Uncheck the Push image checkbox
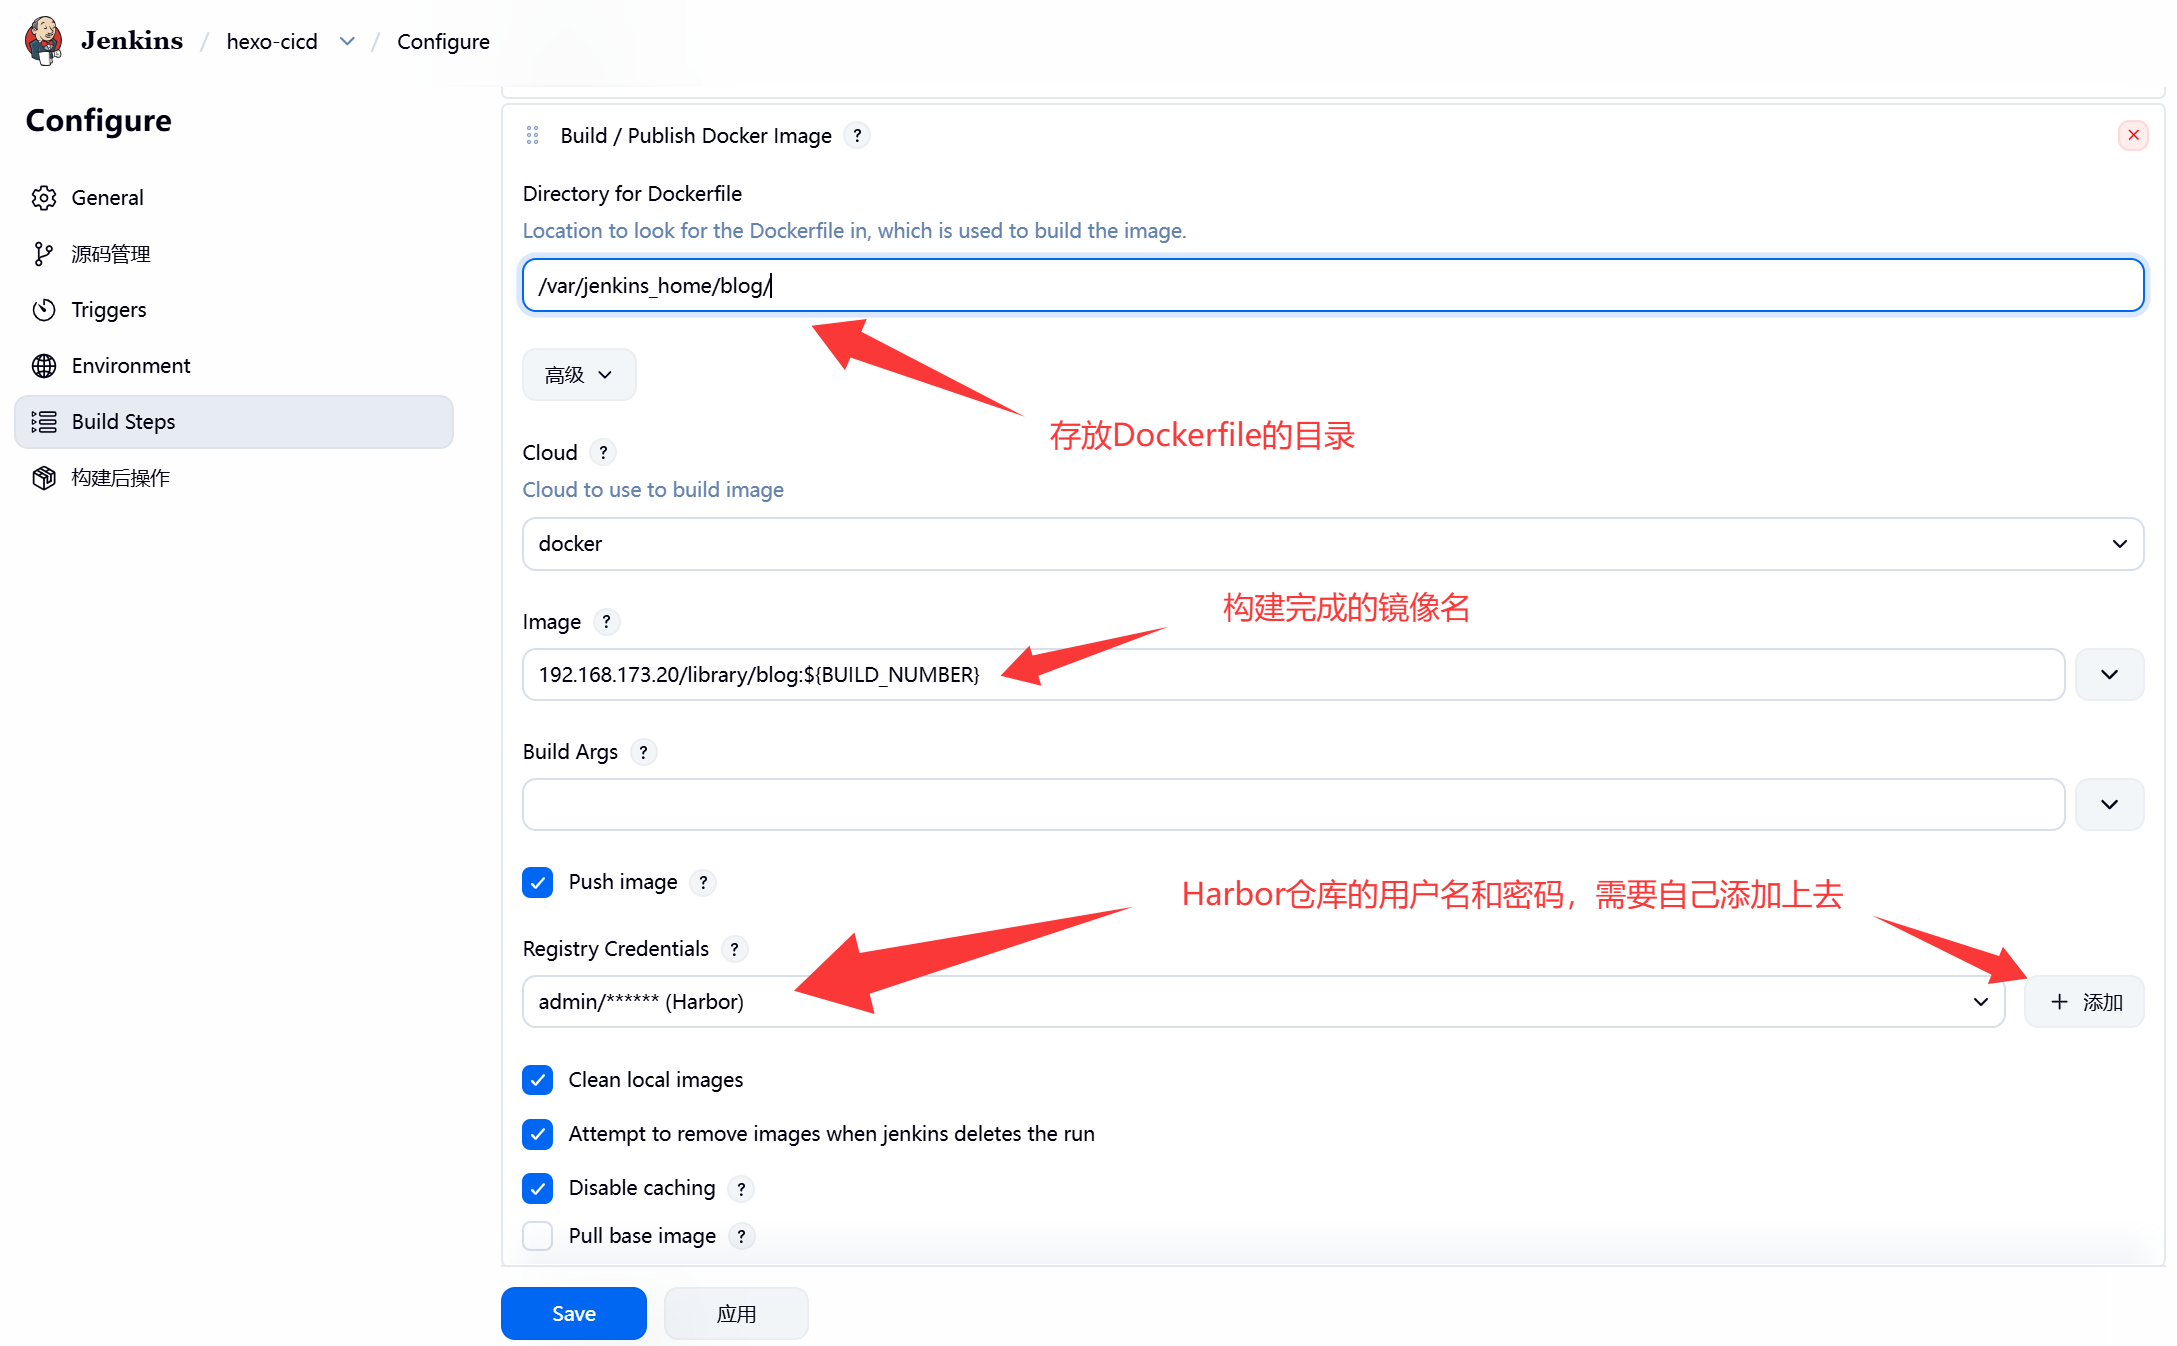 tap(538, 882)
